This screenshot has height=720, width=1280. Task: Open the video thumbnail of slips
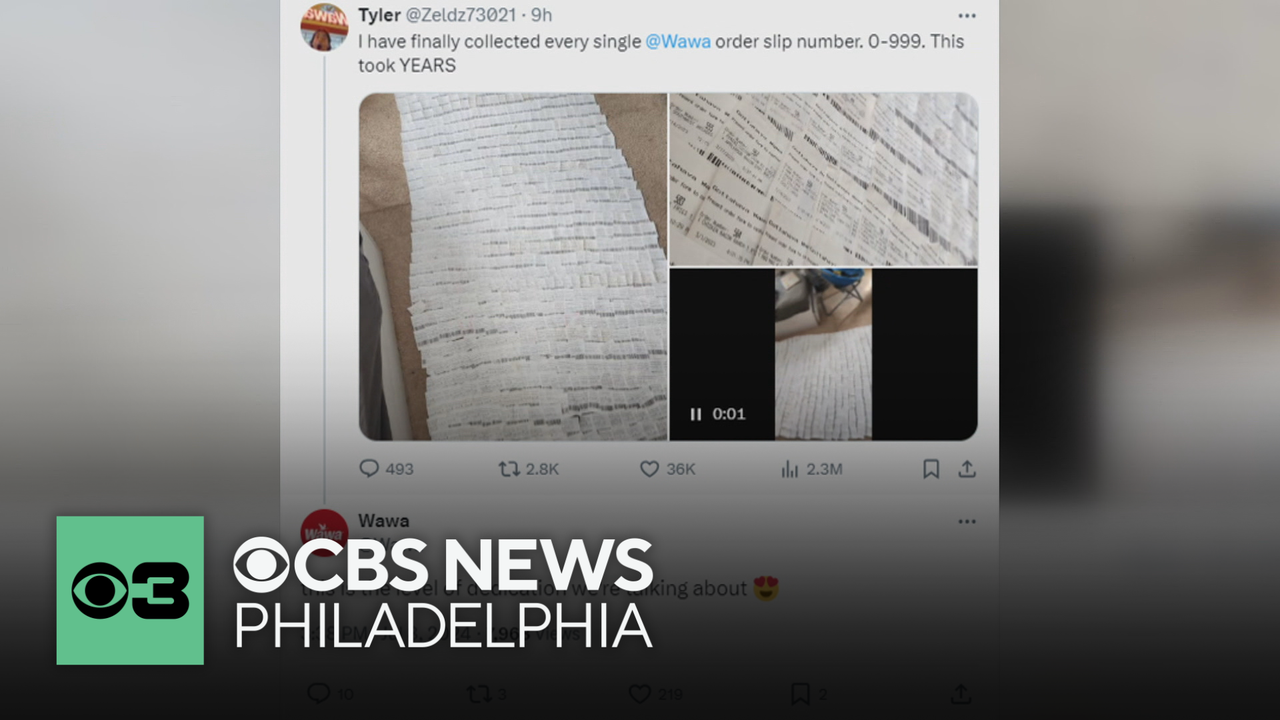824,354
